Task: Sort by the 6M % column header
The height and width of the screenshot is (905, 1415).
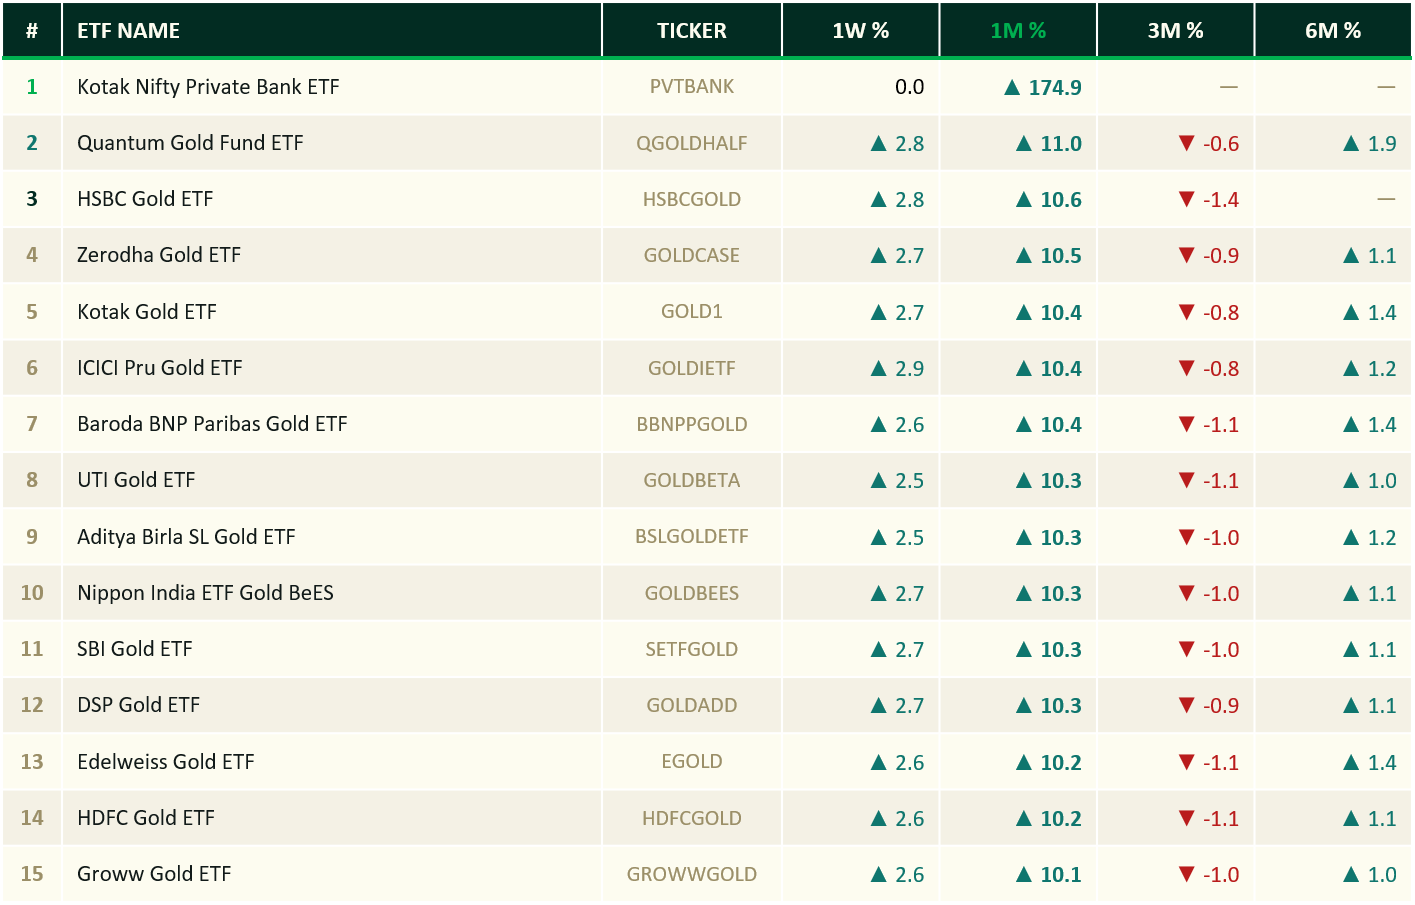Action: (1333, 31)
